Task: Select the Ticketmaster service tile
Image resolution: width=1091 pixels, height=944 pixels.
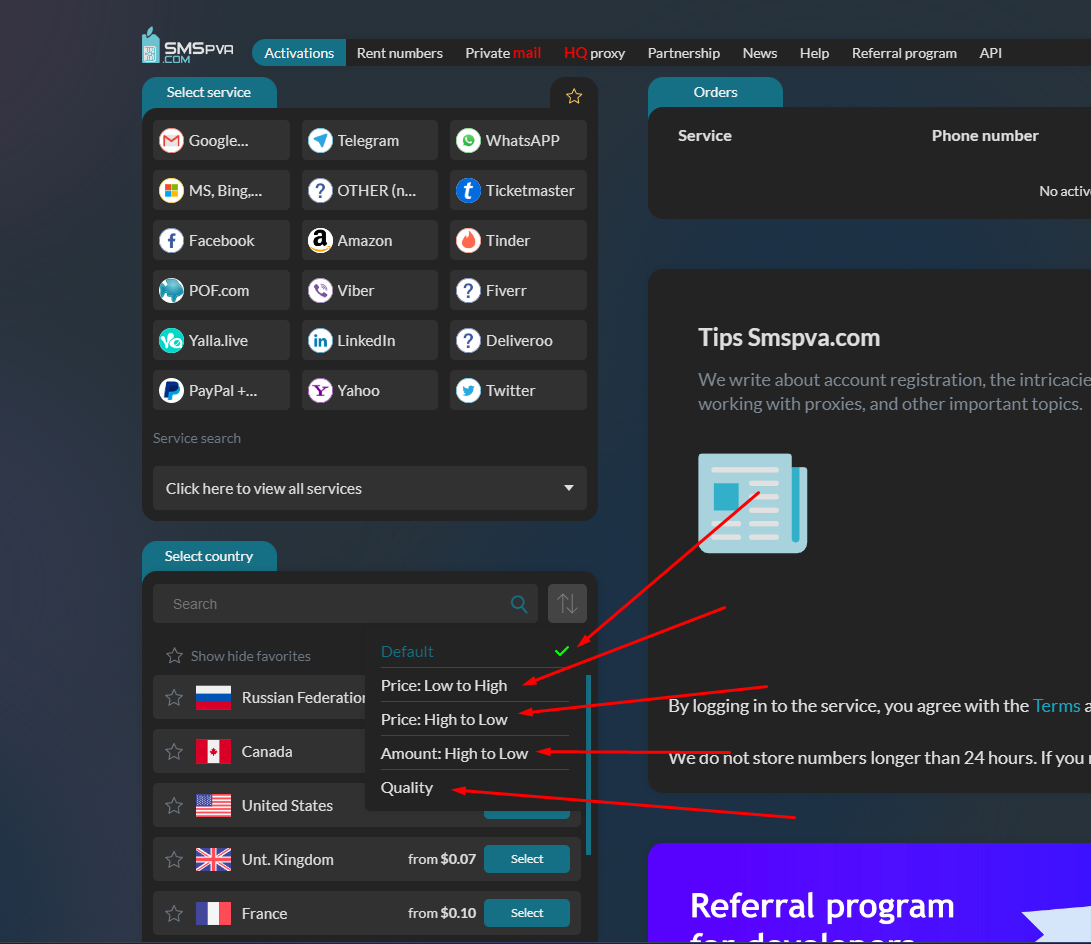Action: click(518, 191)
